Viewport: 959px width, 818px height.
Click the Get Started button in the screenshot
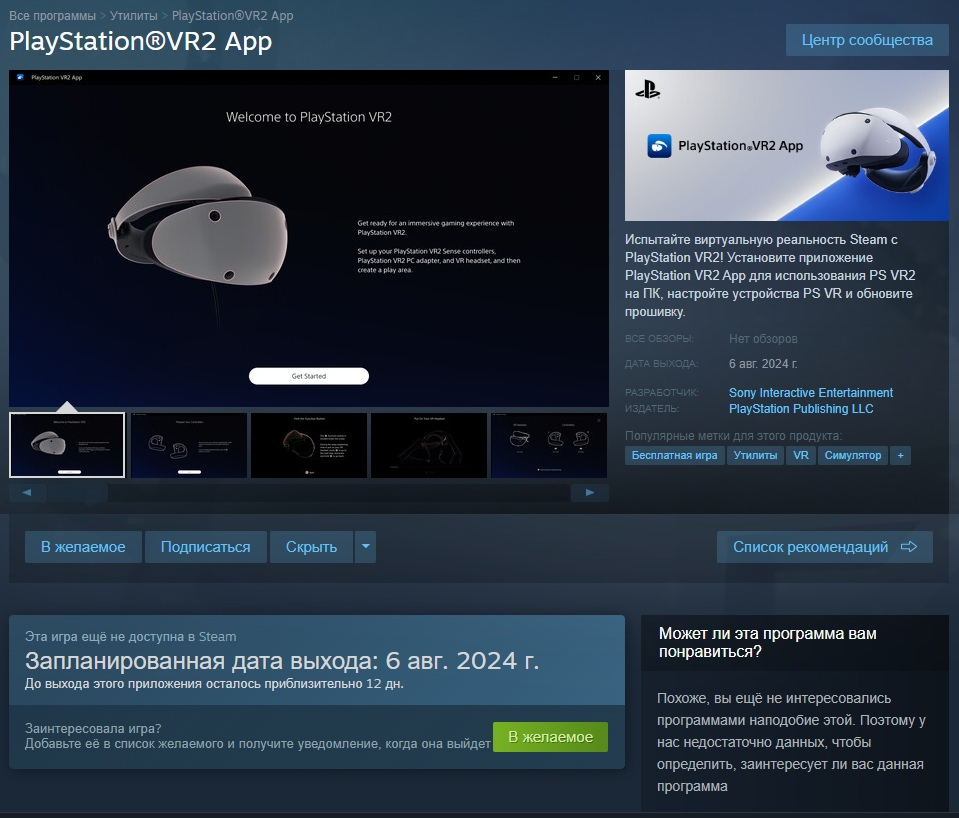click(x=309, y=376)
